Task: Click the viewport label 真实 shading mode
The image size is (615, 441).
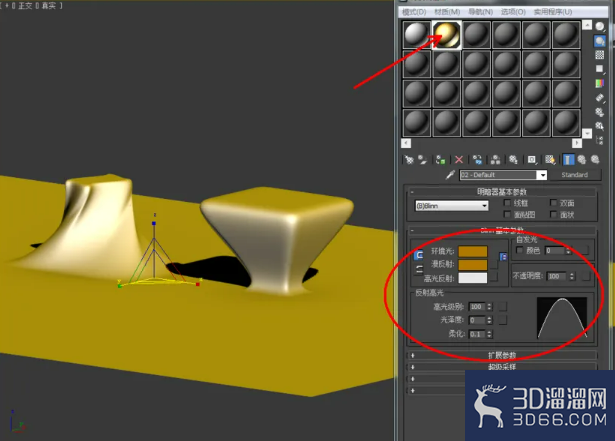Action: pos(49,6)
